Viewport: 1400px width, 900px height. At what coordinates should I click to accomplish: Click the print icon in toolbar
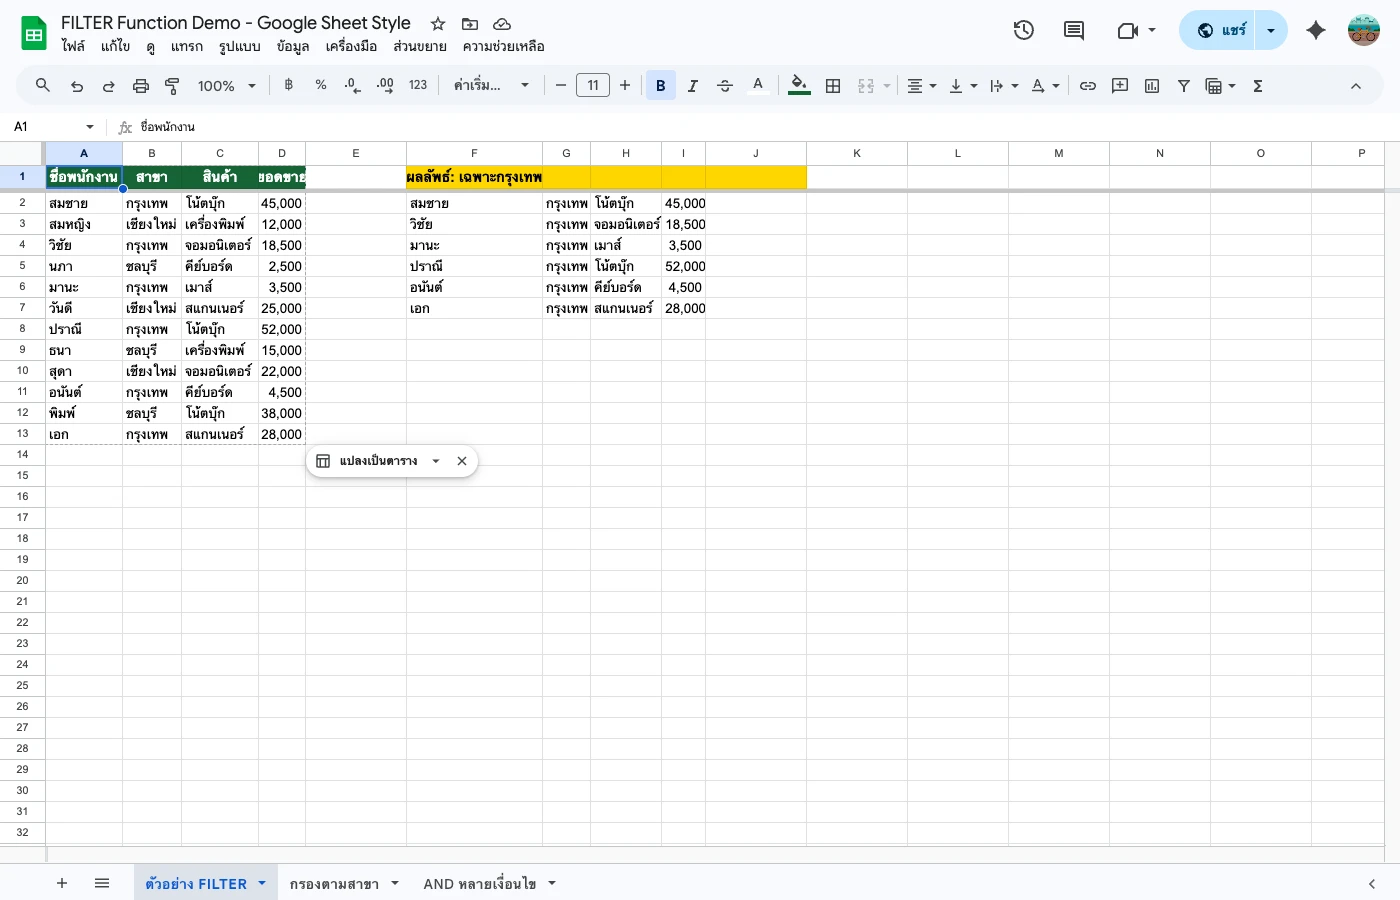click(141, 86)
